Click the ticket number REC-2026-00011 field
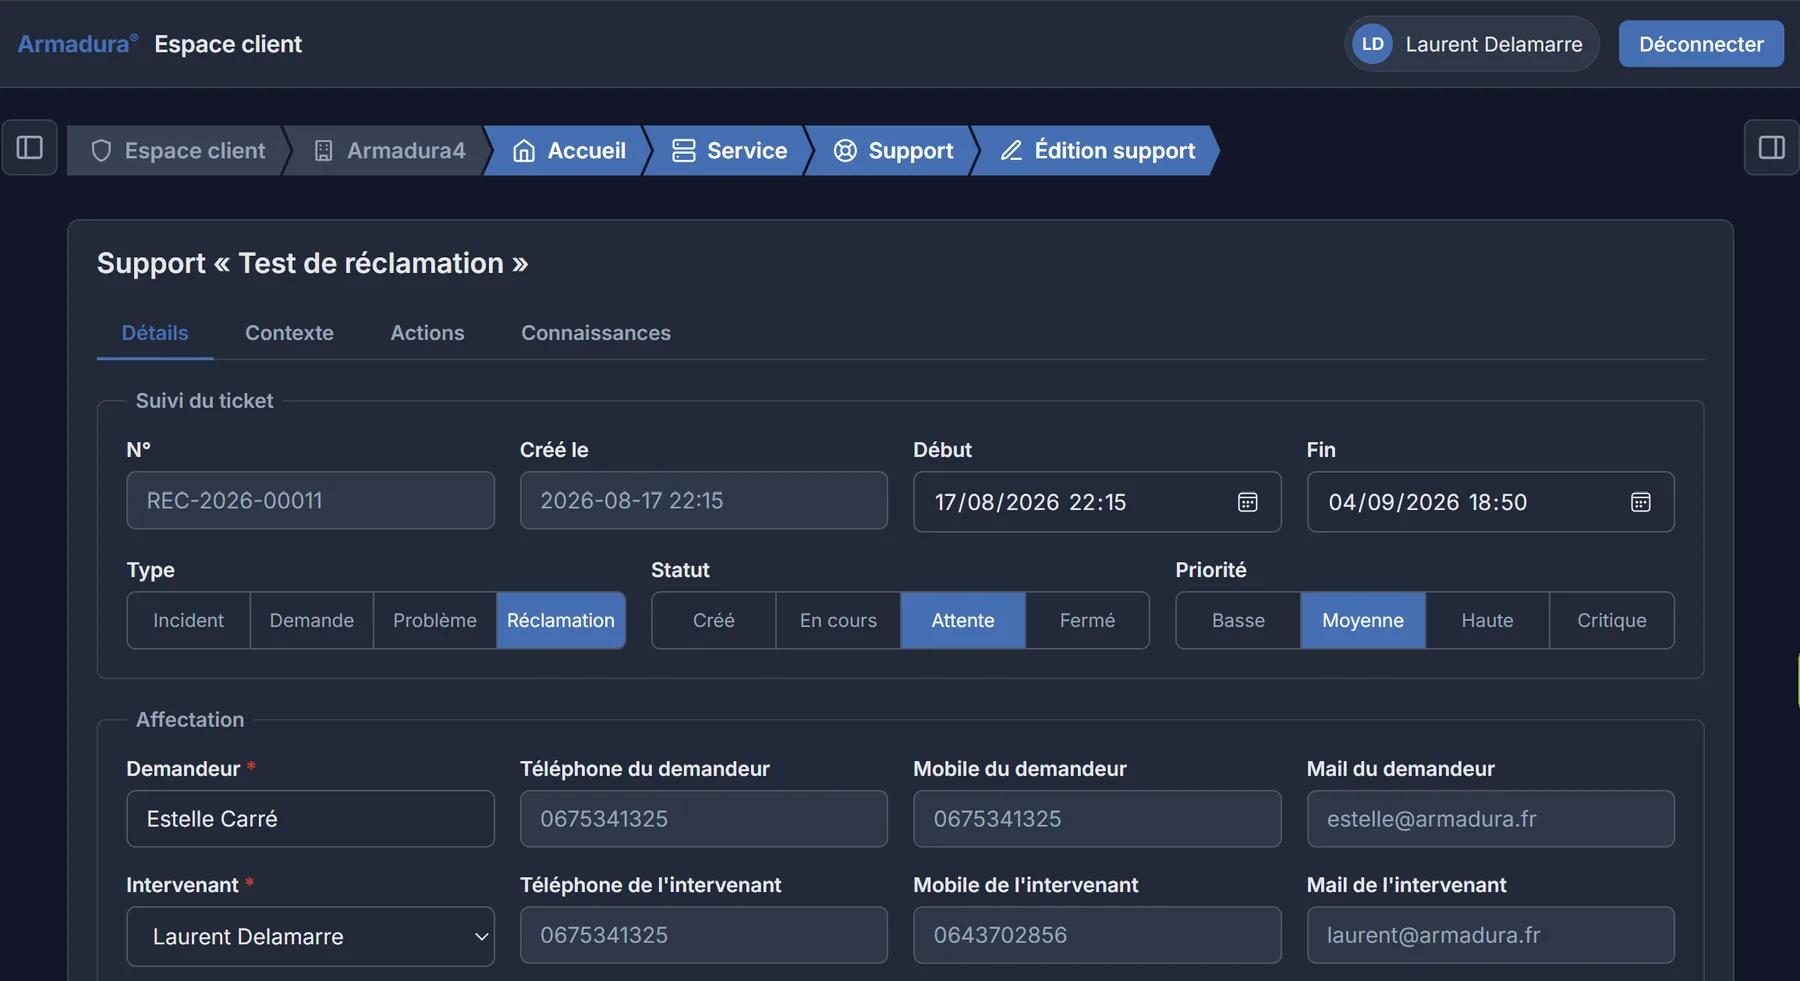The height and width of the screenshot is (981, 1800). (311, 500)
